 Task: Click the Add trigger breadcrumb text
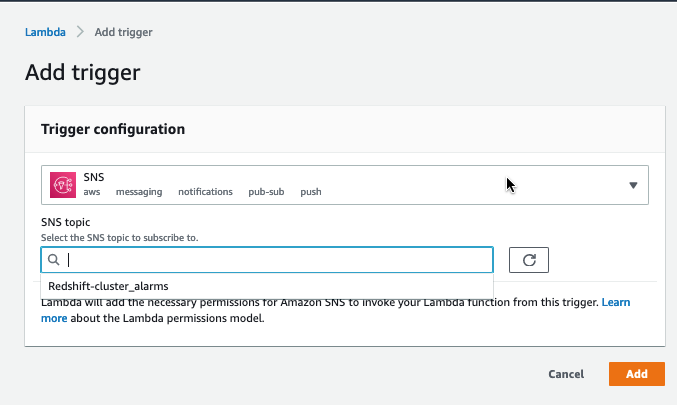pyautogui.click(x=123, y=32)
